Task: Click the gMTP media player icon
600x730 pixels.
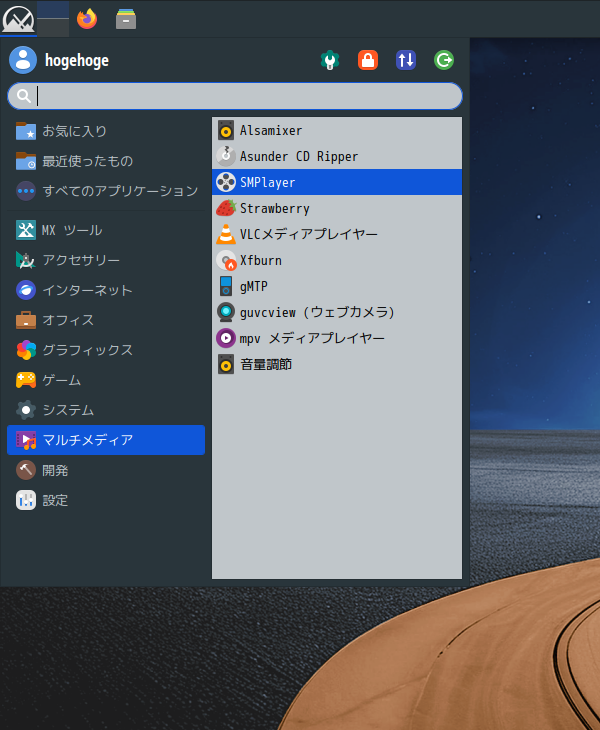Action: point(226,286)
